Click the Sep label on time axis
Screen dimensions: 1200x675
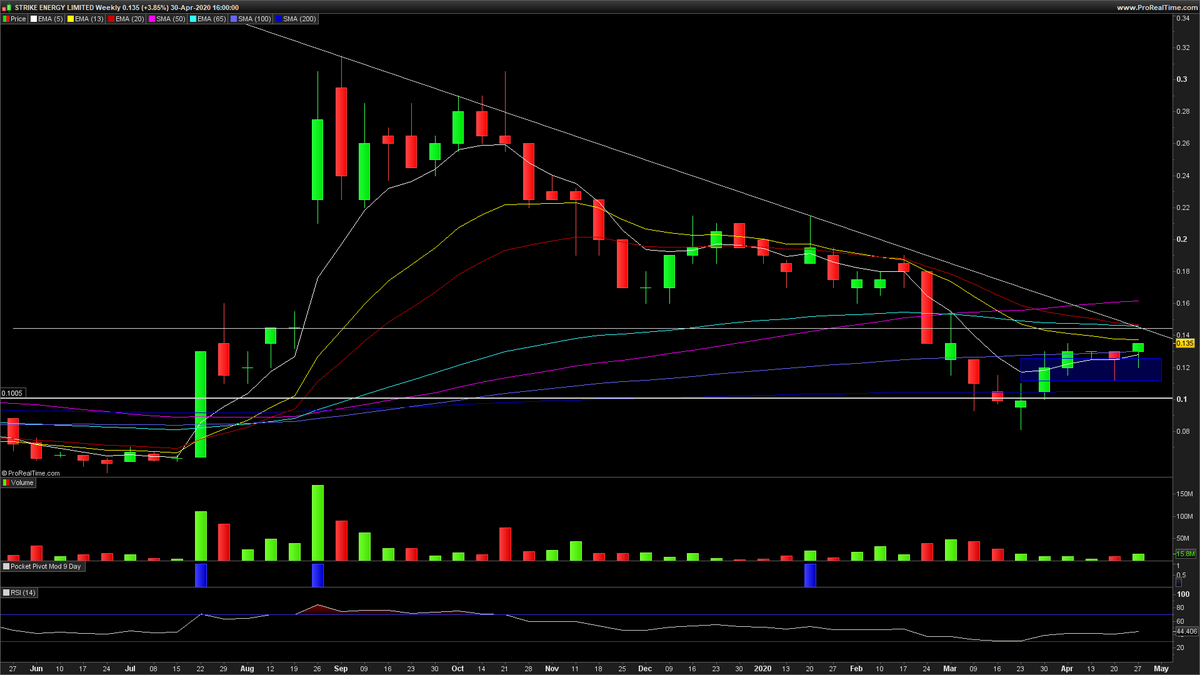[341, 666]
